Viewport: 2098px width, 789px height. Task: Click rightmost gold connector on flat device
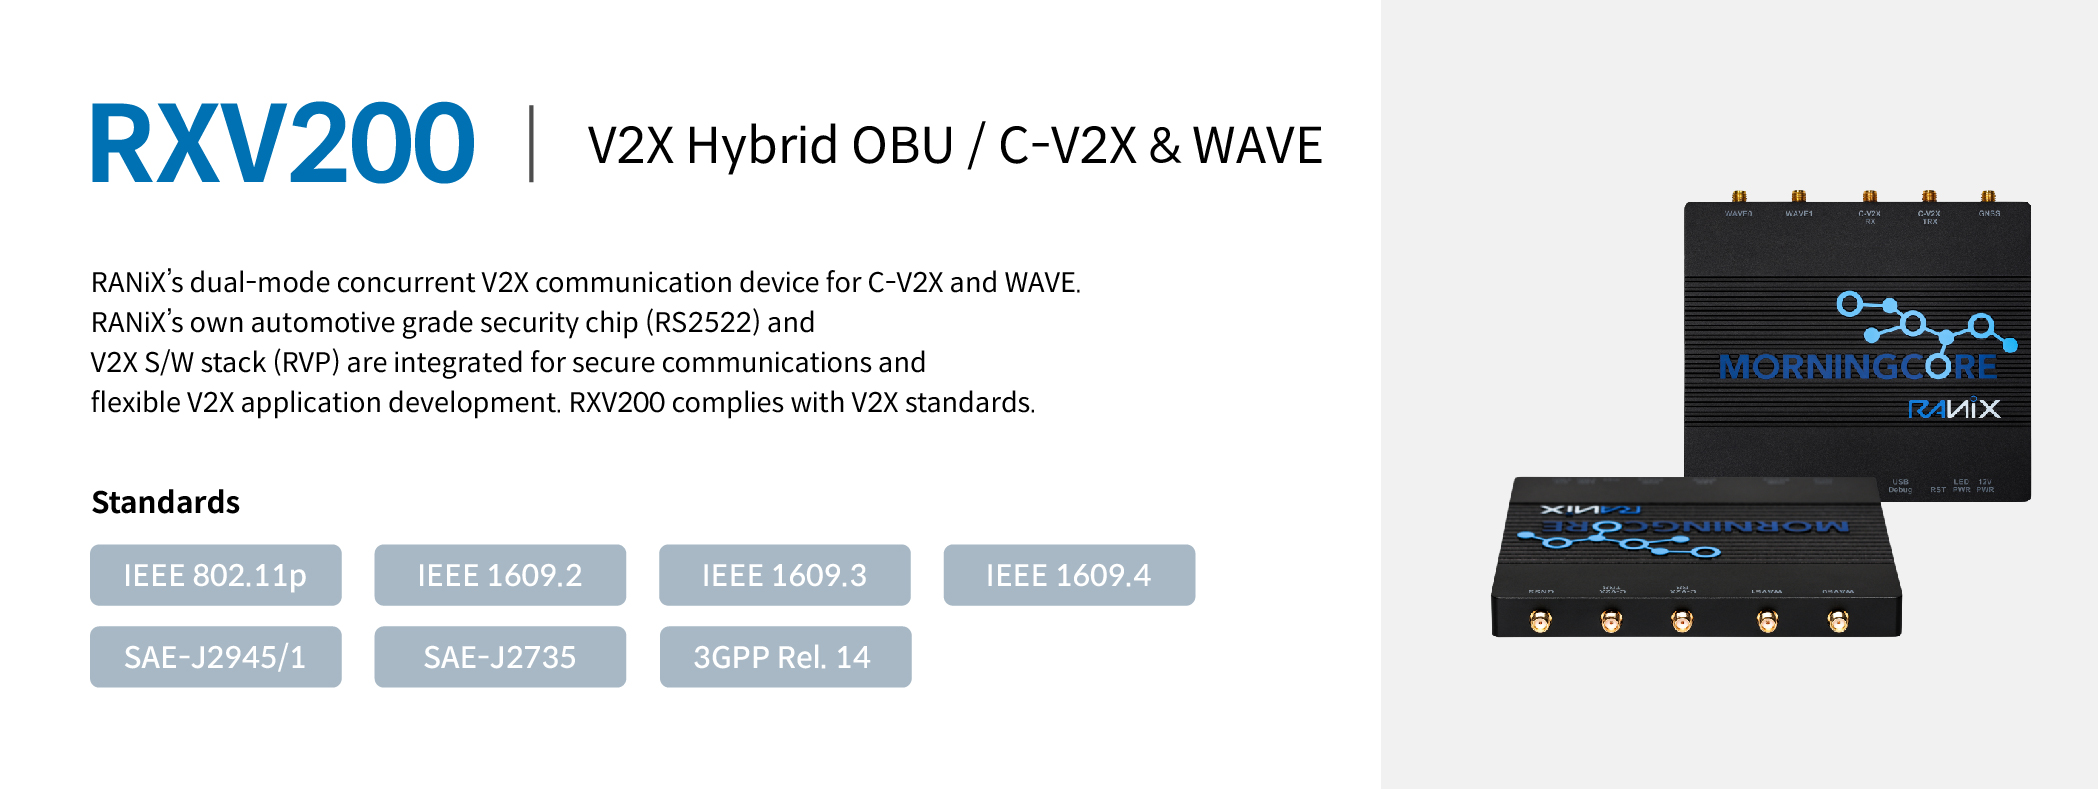click(1838, 622)
